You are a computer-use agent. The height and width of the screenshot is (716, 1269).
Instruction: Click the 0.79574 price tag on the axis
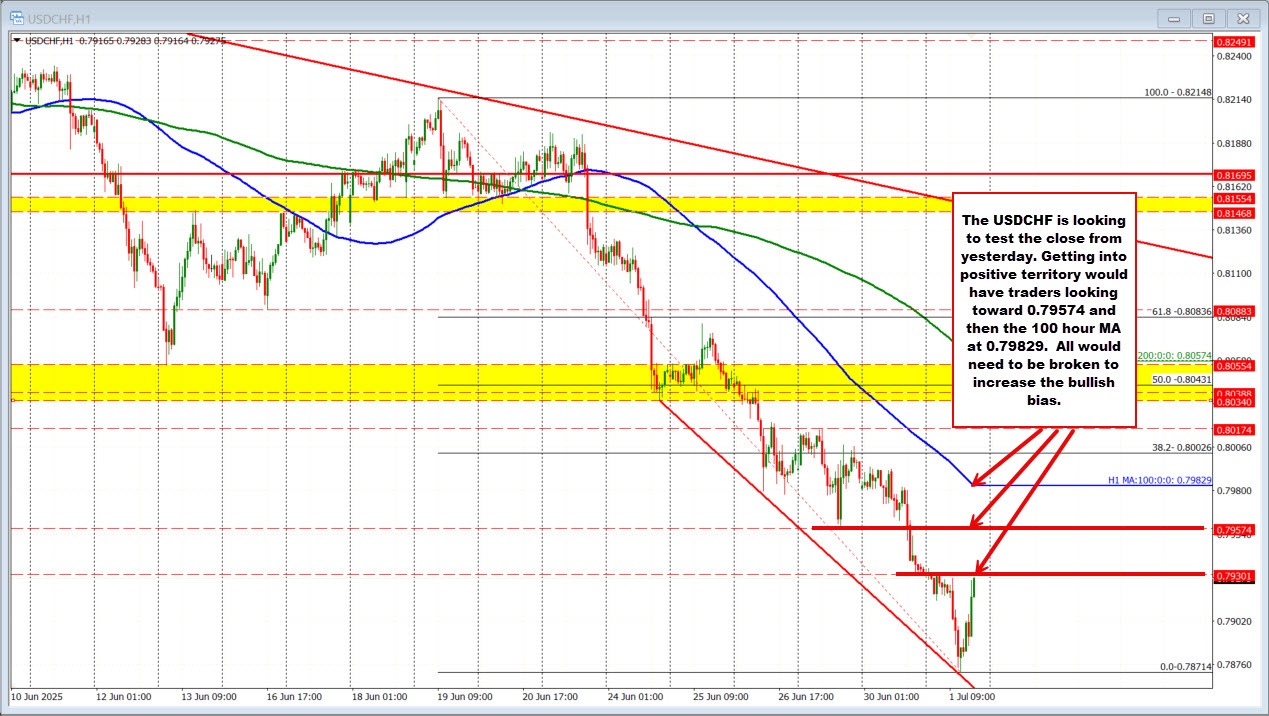pyautogui.click(x=1234, y=531)
